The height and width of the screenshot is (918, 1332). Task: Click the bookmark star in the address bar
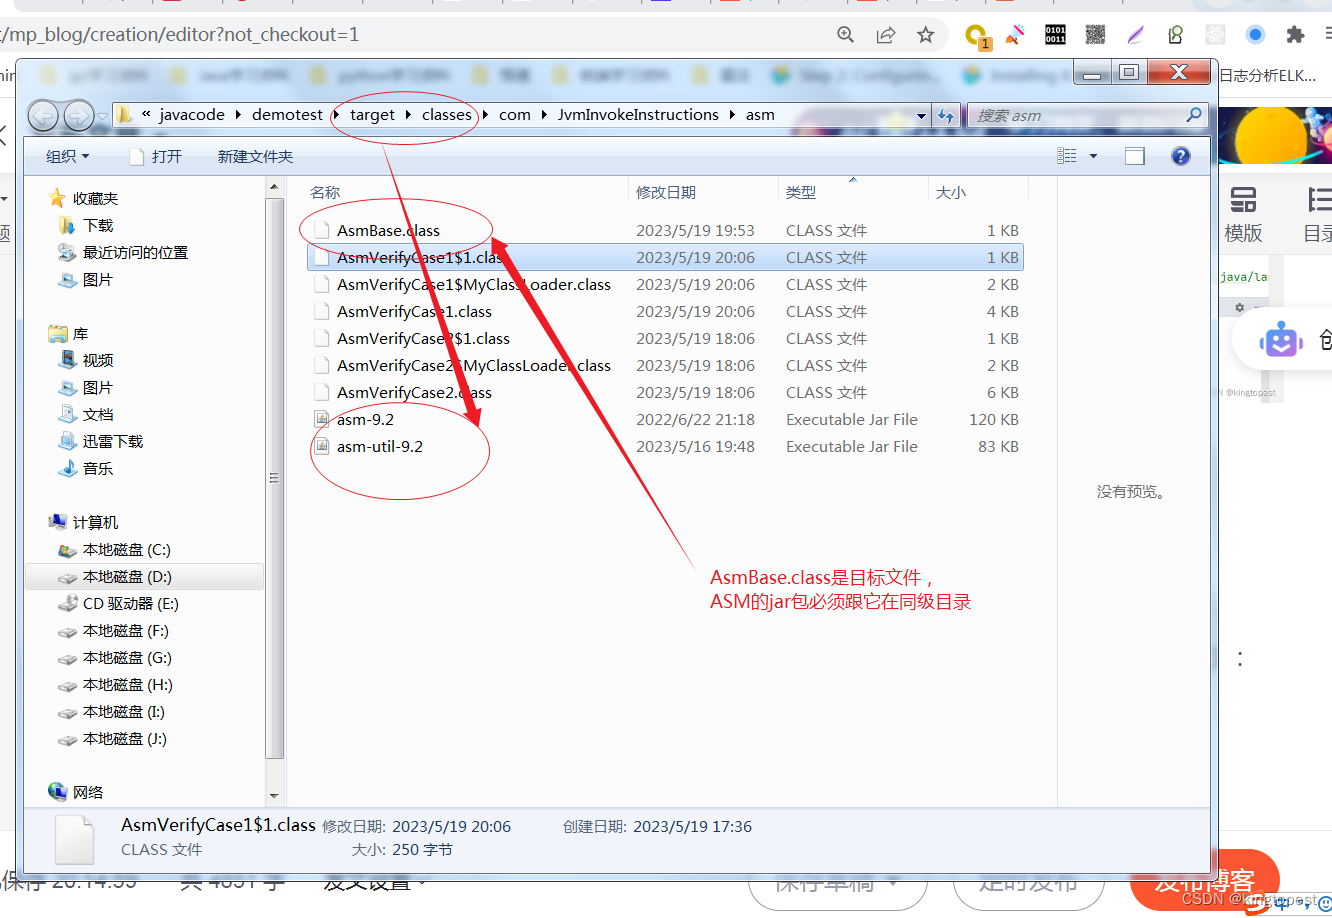click(925, 33)
